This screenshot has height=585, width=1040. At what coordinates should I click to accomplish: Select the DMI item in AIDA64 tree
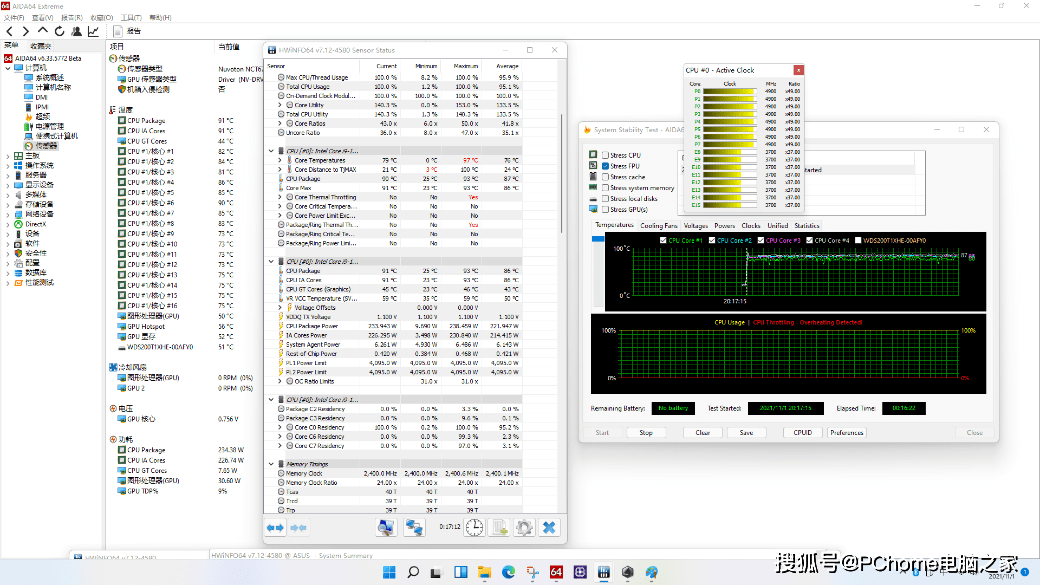[x=41, y=97]
